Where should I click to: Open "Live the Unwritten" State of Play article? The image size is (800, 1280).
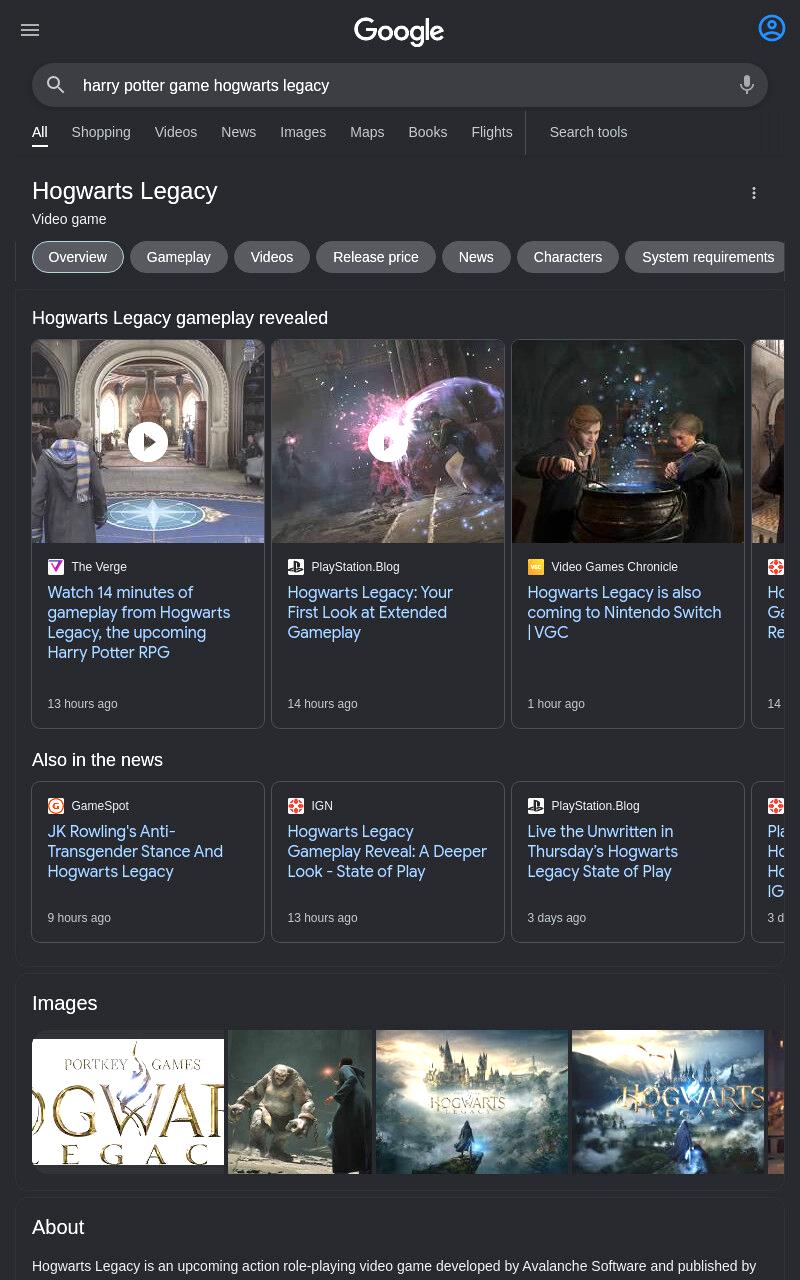click(x=602, y=851)
